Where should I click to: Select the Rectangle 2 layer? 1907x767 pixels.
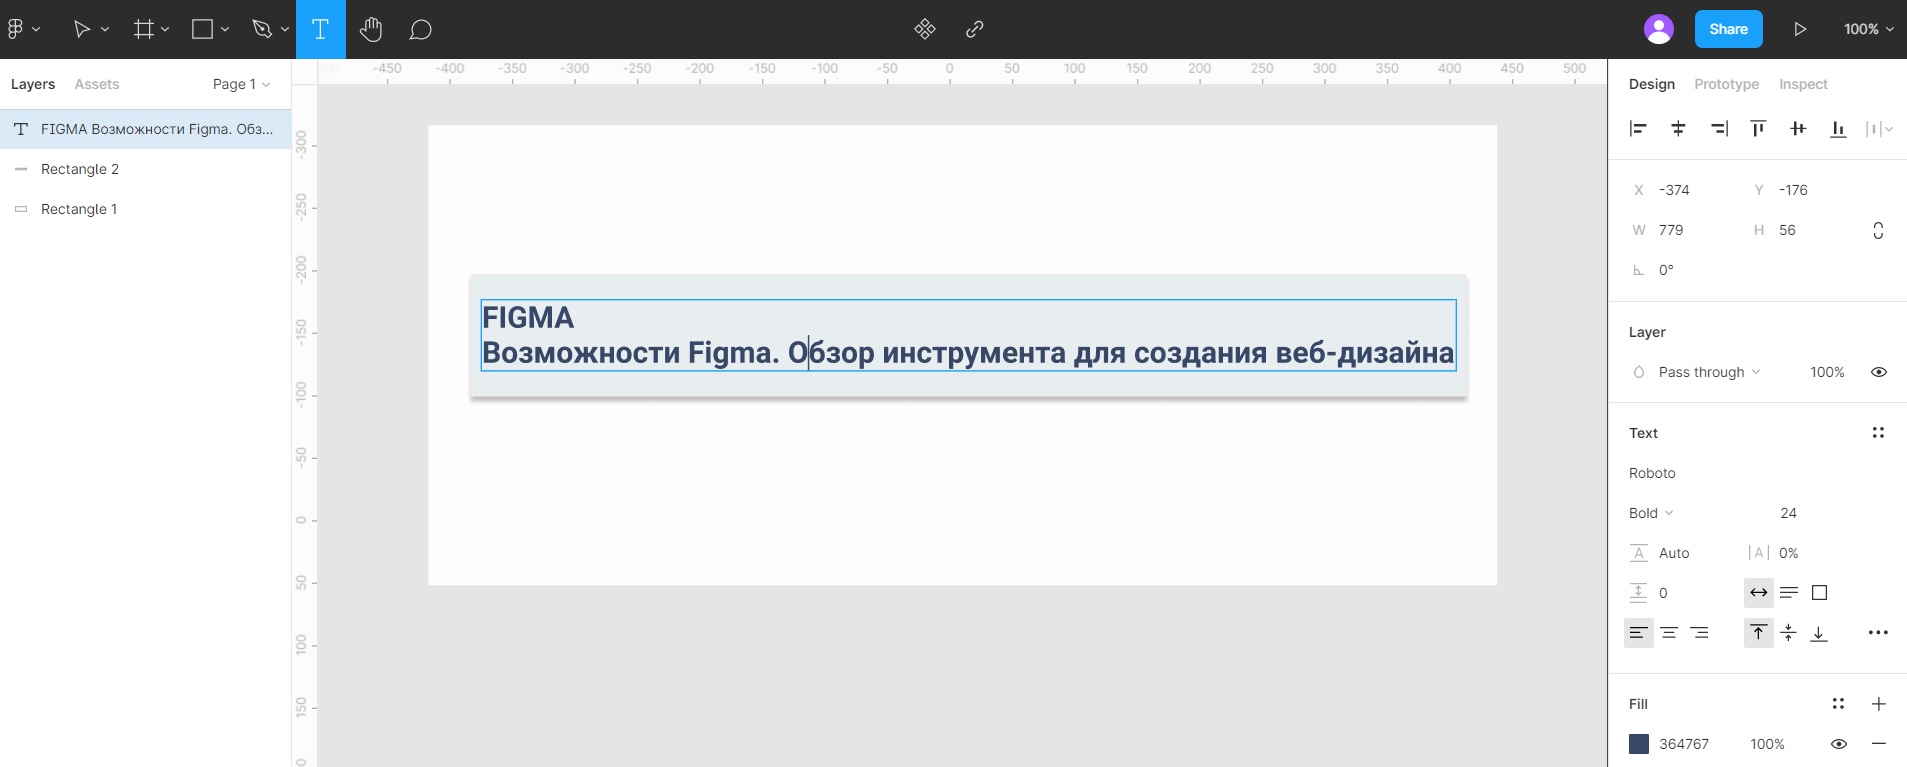pos(145,169)
